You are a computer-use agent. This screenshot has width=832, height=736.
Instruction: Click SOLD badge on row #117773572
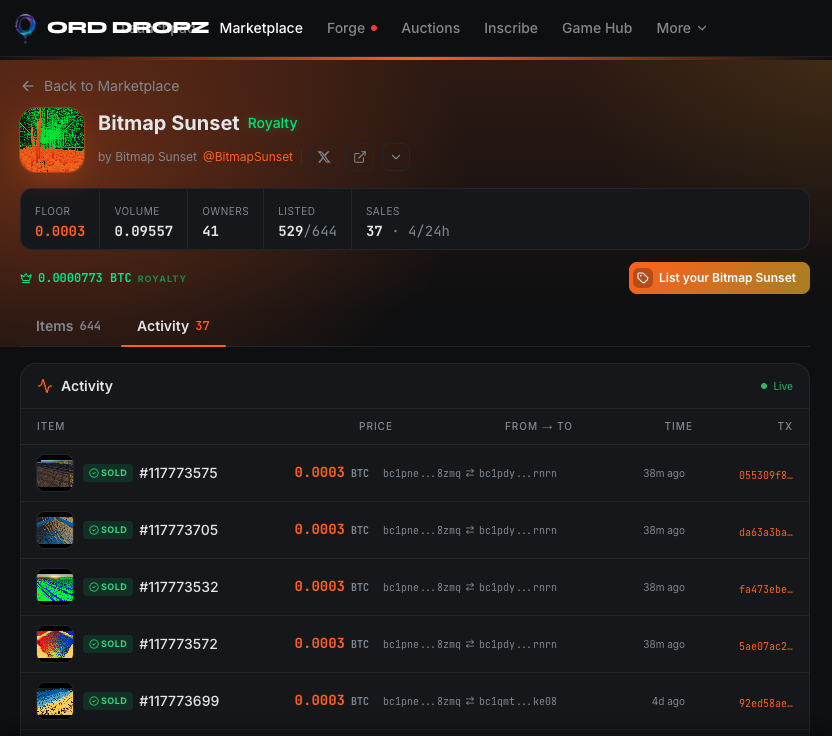(x=108, y=644)
